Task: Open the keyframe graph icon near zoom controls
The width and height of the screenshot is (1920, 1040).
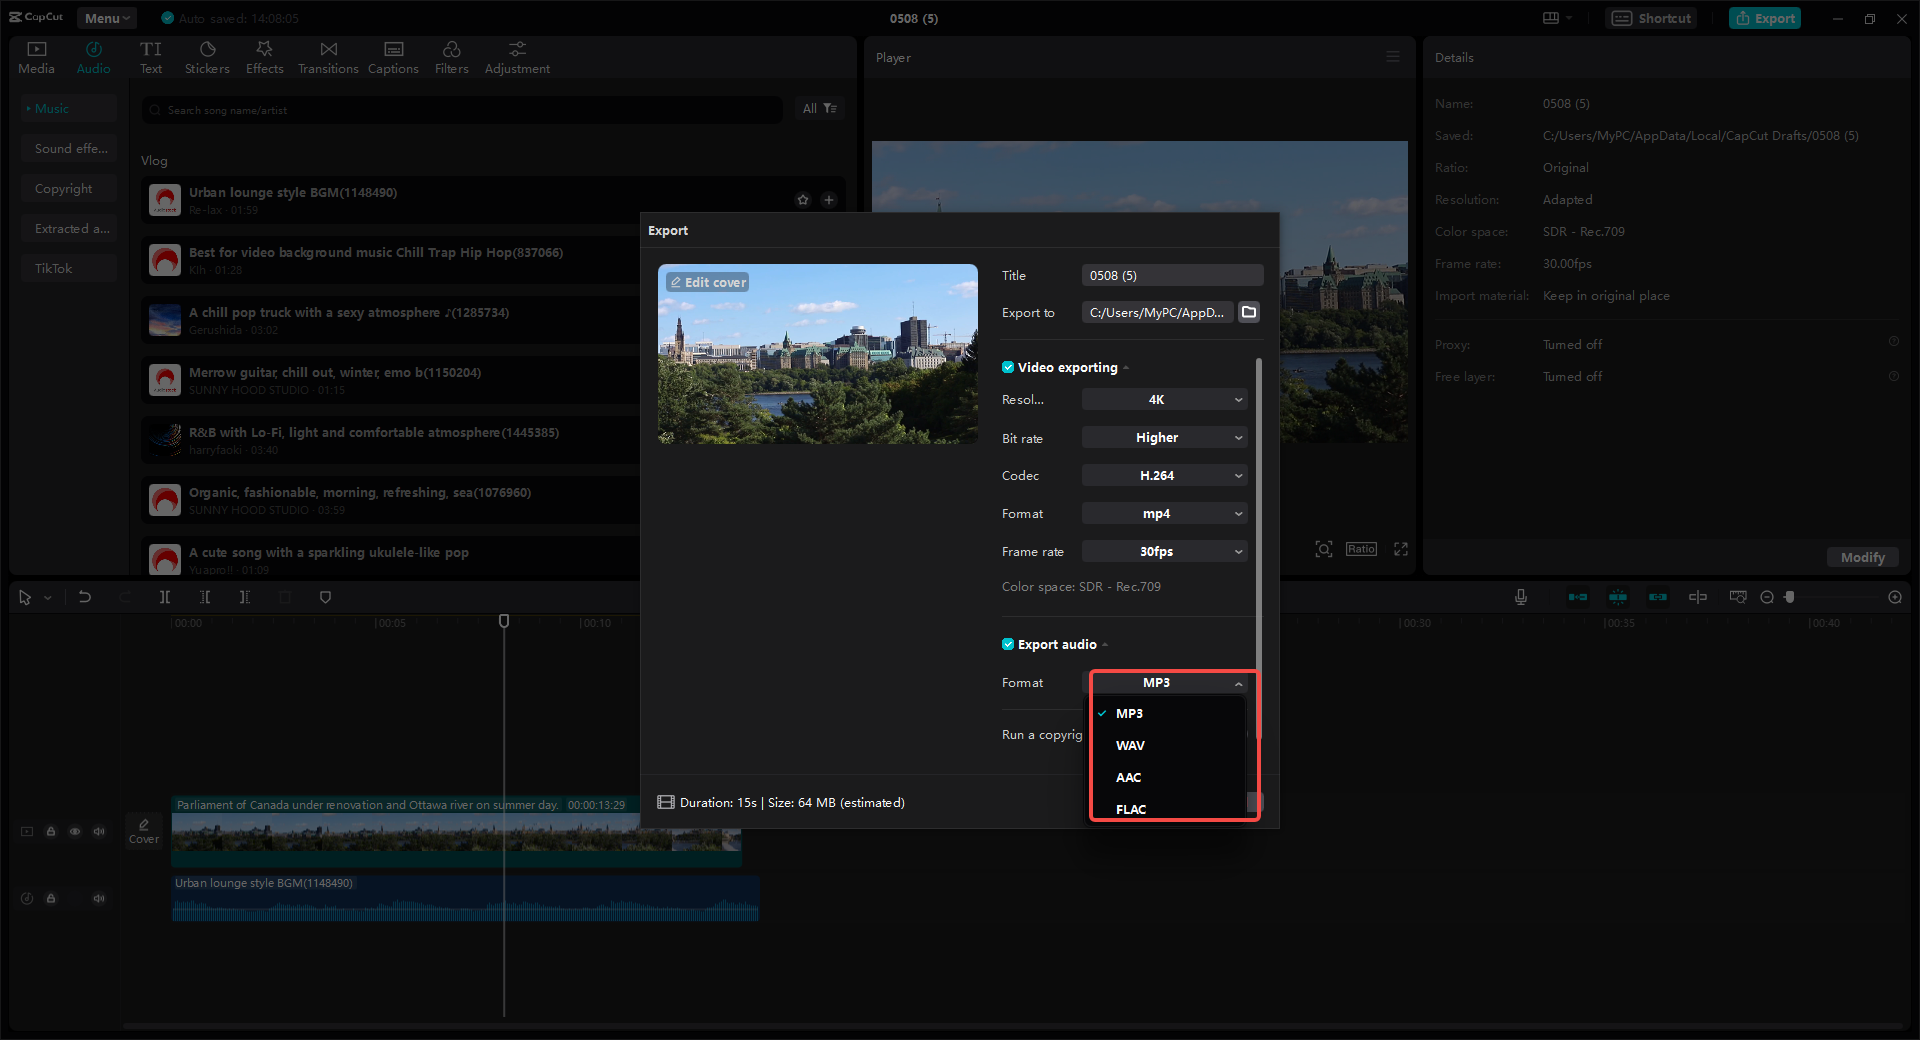Action: 1737,597
